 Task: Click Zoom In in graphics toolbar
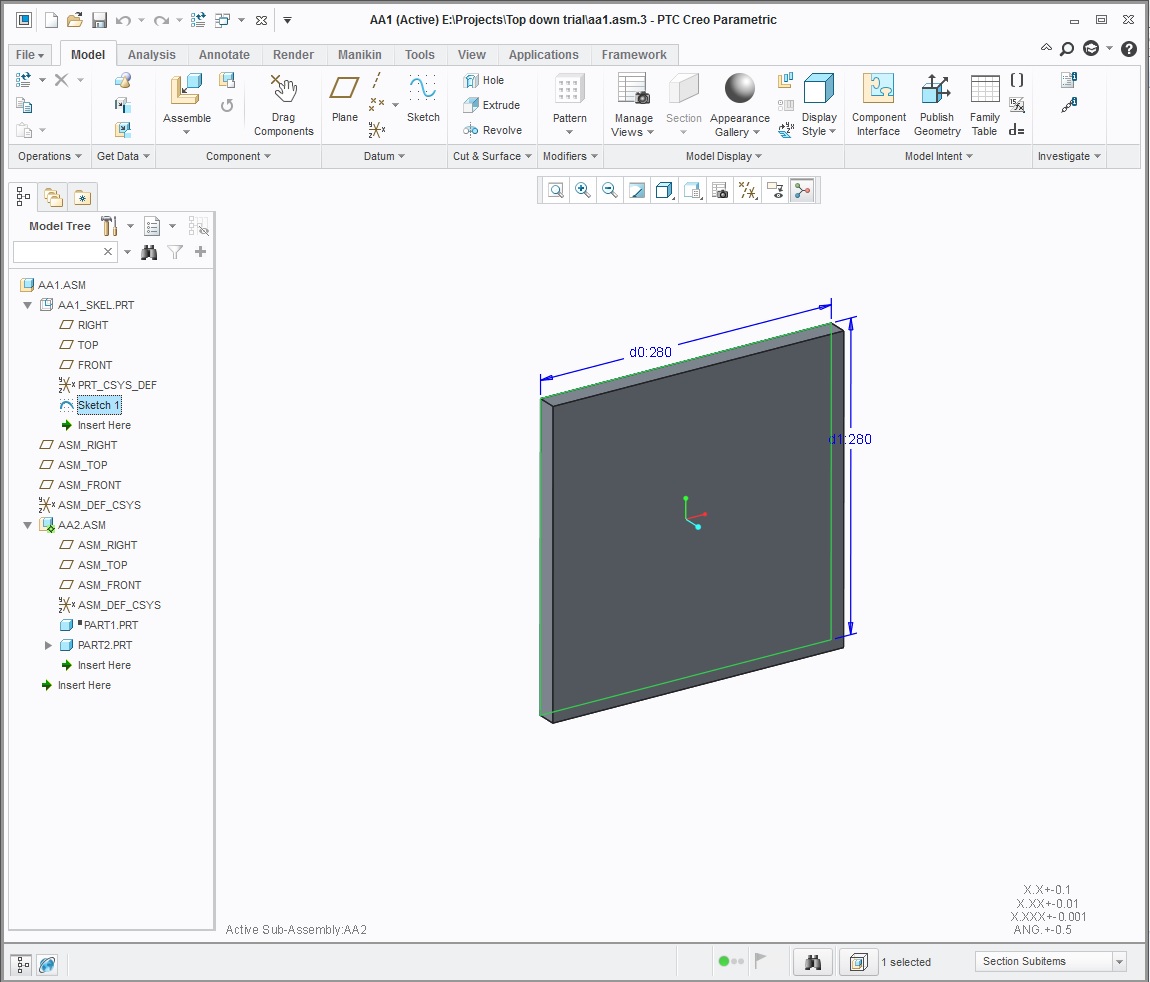click(x=583, y=191)
